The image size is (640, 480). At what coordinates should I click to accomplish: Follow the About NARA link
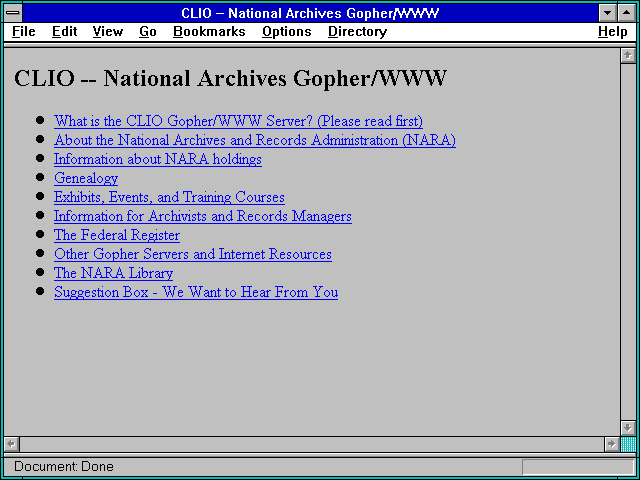coord(255,140)
